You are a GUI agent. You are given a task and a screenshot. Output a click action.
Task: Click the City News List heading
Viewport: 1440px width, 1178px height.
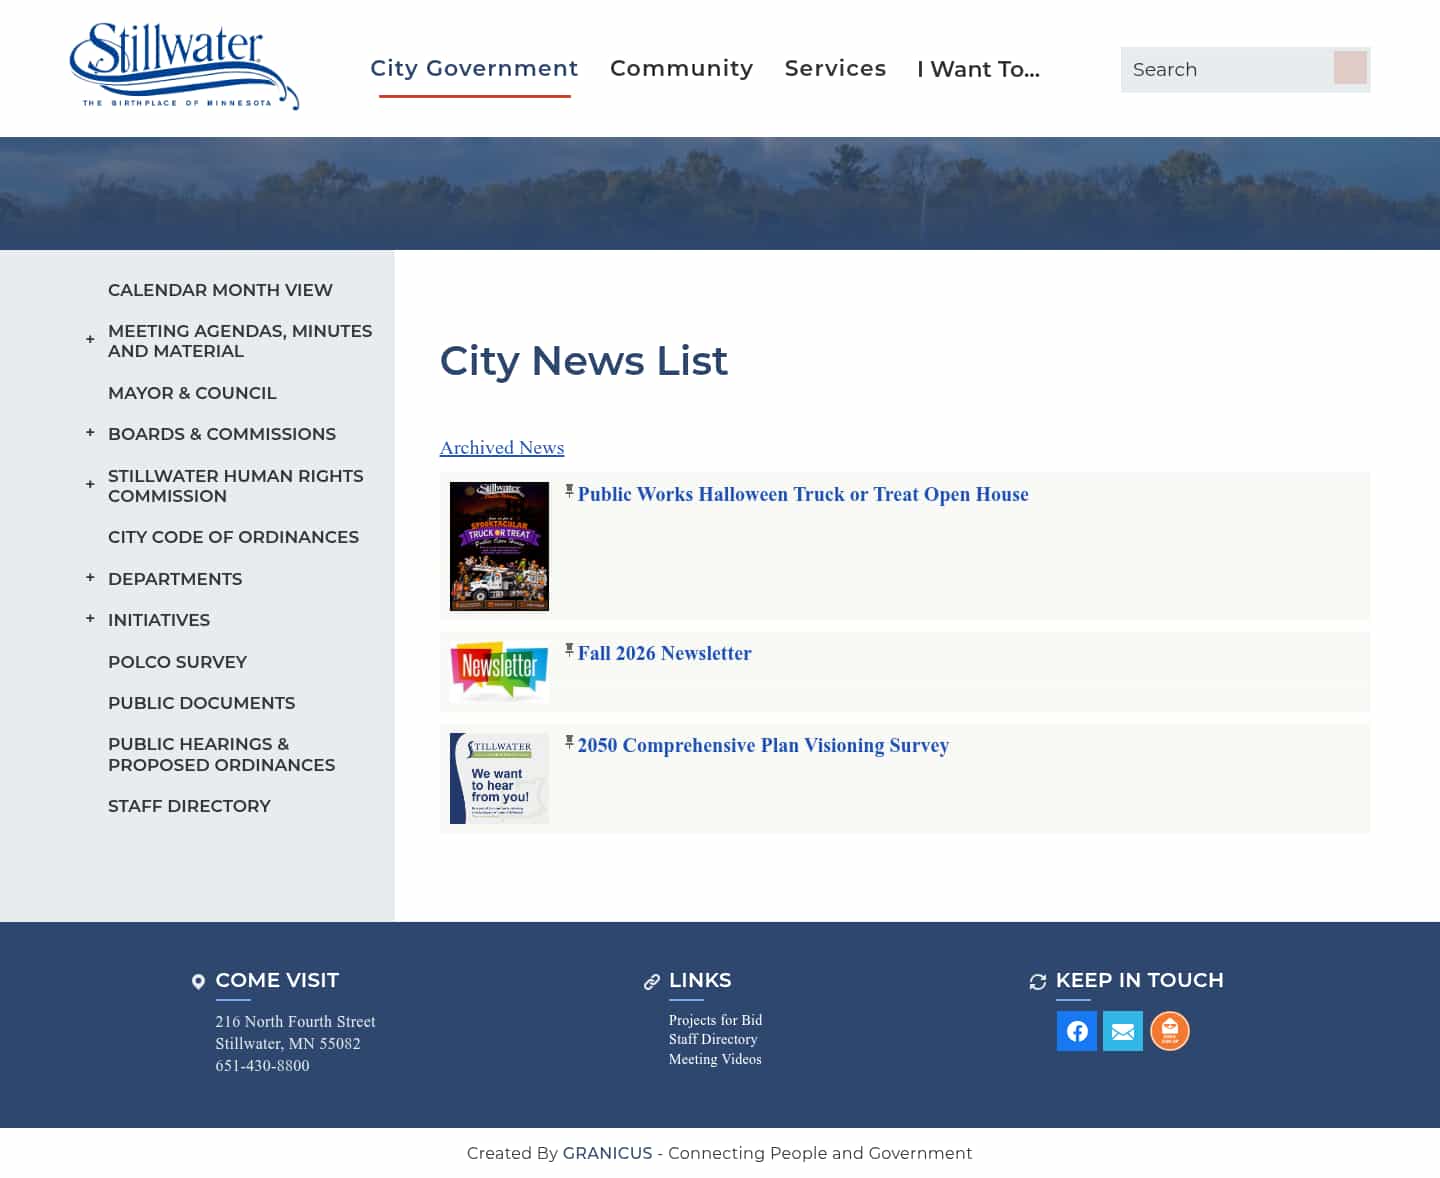[x=584, y=361]
